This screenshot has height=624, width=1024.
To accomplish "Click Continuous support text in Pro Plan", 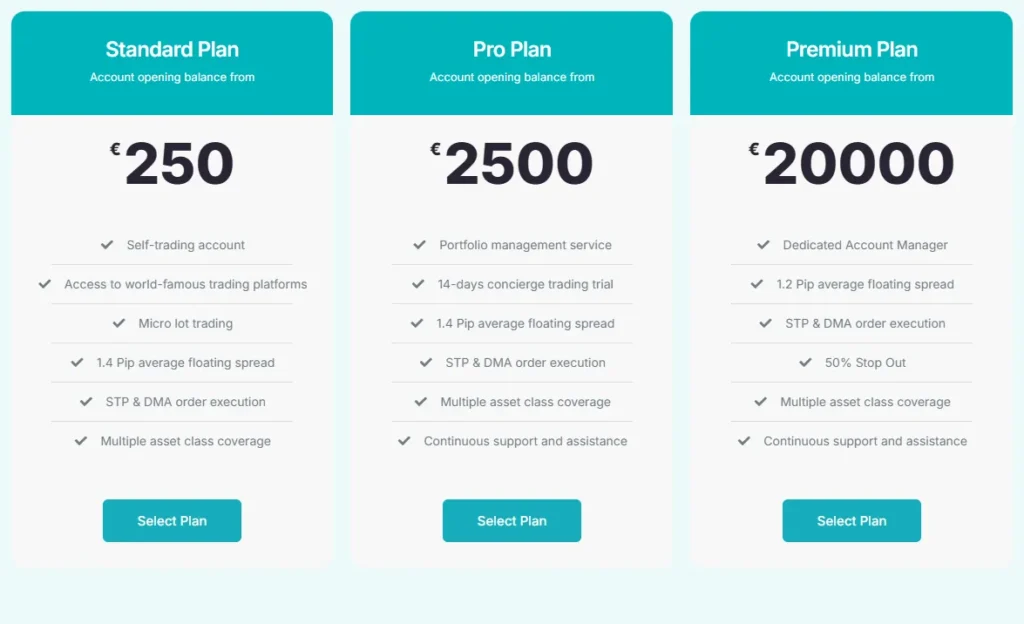I will click(x=525, y=441).
